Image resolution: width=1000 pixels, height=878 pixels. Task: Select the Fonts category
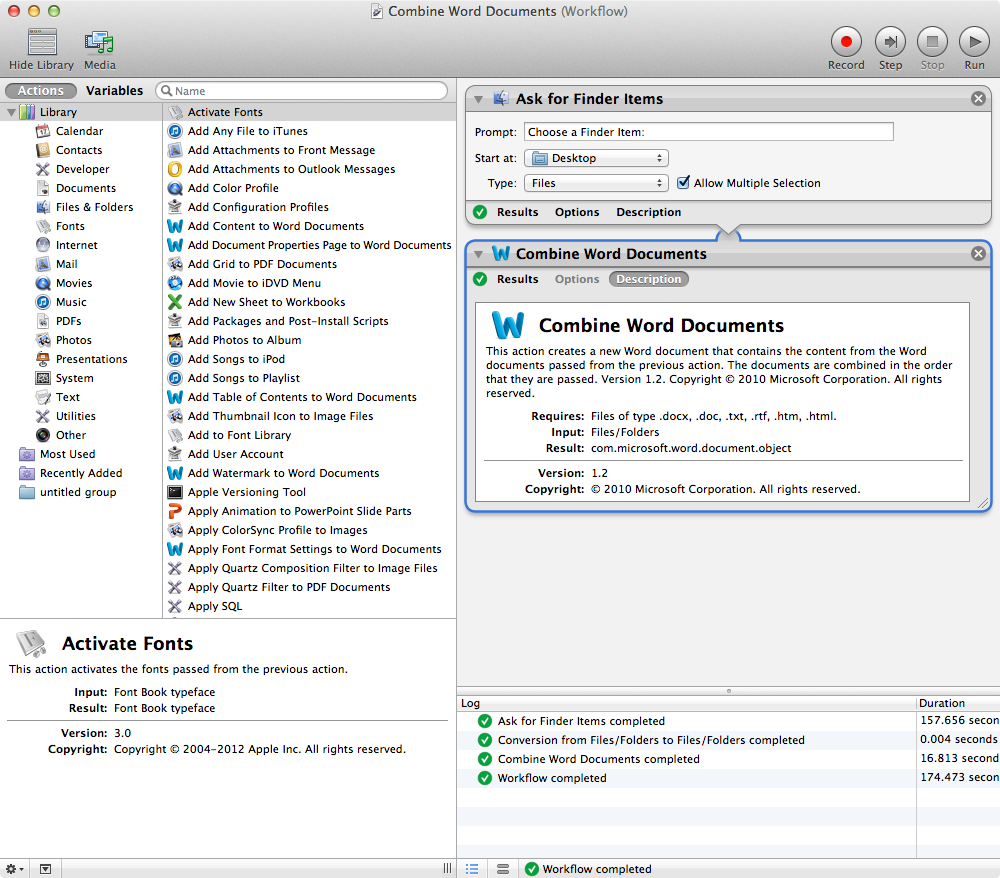[70, 226]
